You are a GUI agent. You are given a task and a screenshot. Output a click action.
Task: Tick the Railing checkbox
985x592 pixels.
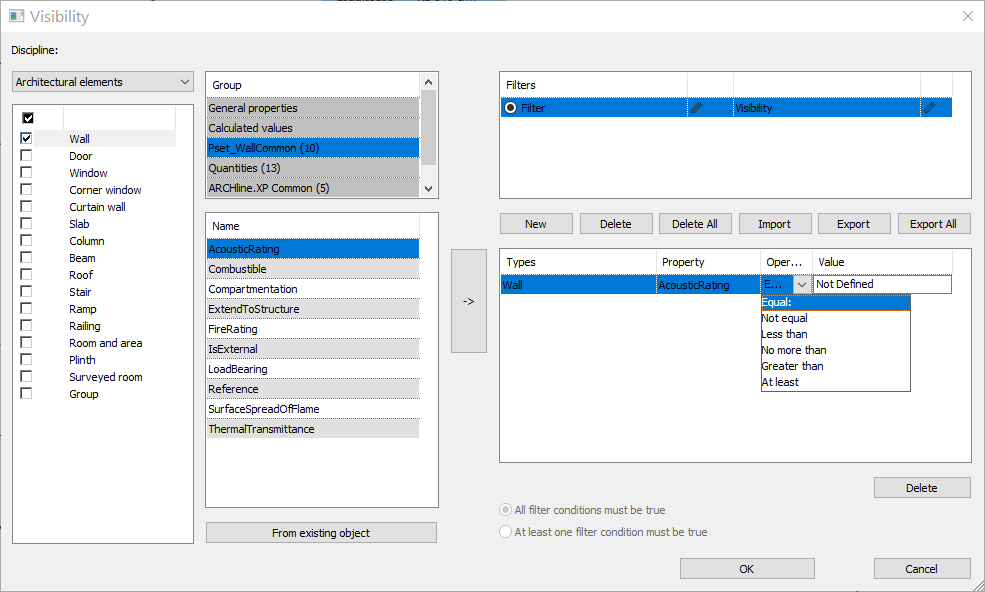tap(26, 325)
